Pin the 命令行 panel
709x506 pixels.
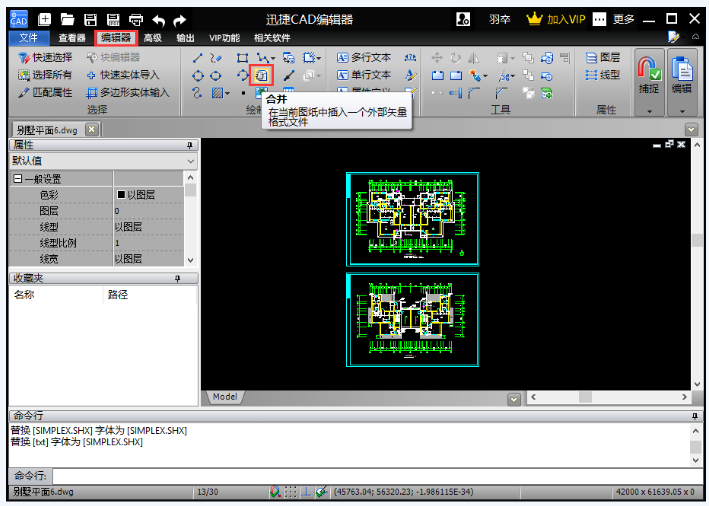[x=695, y=416]
